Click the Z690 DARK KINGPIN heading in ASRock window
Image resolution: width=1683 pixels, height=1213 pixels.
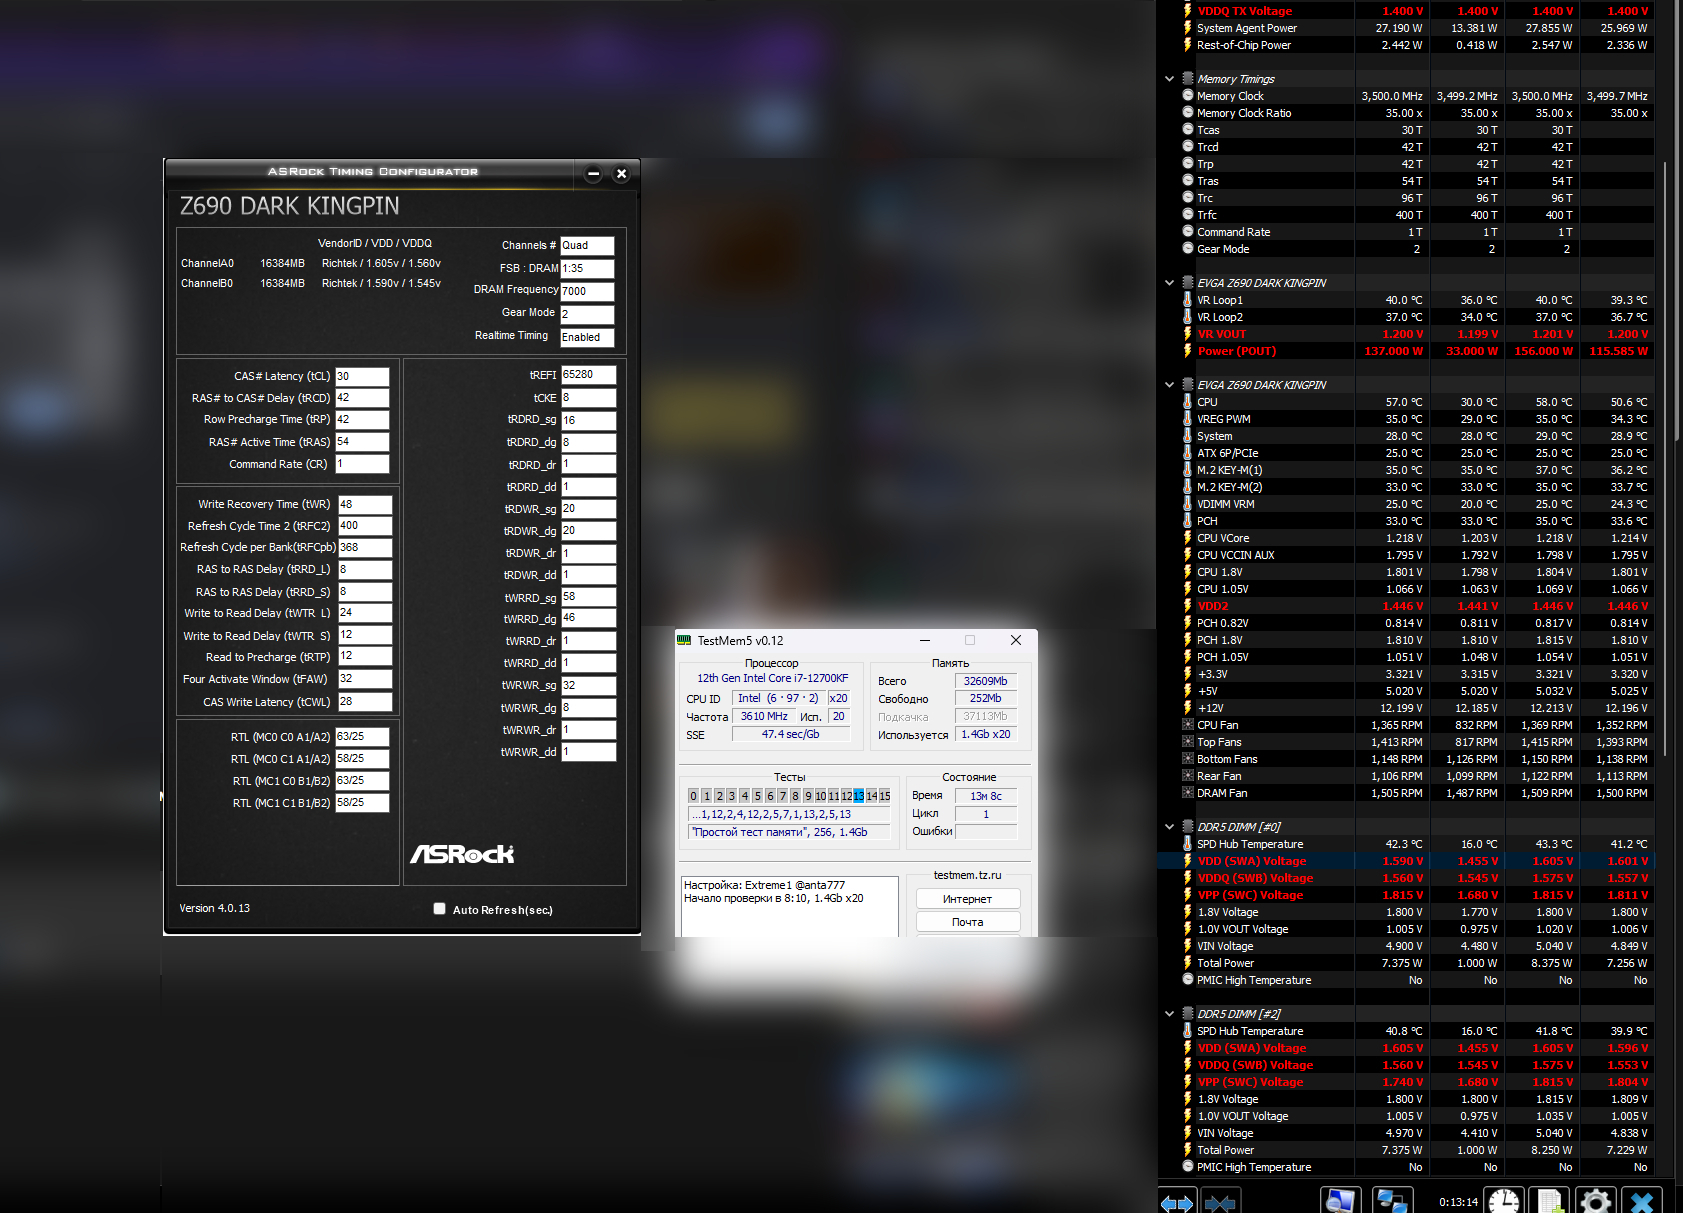289,206
